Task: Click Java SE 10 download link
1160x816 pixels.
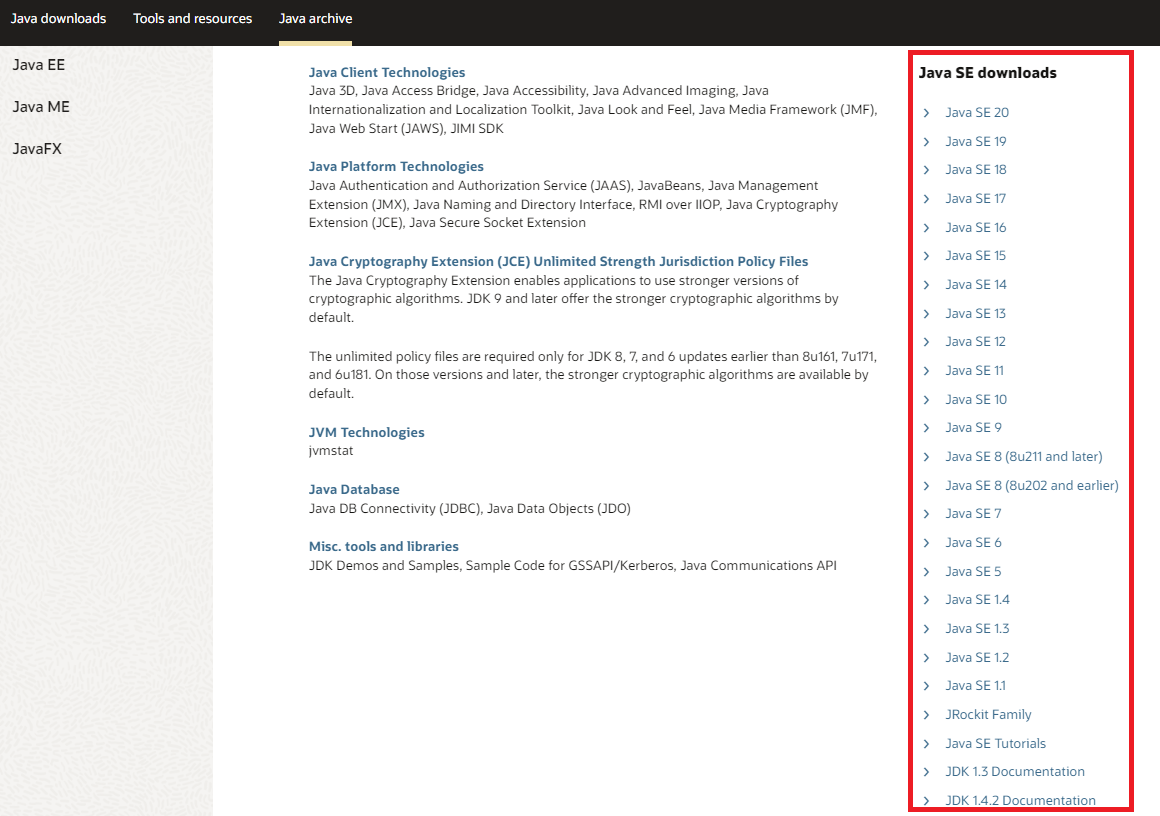Action: click(976, 399)
